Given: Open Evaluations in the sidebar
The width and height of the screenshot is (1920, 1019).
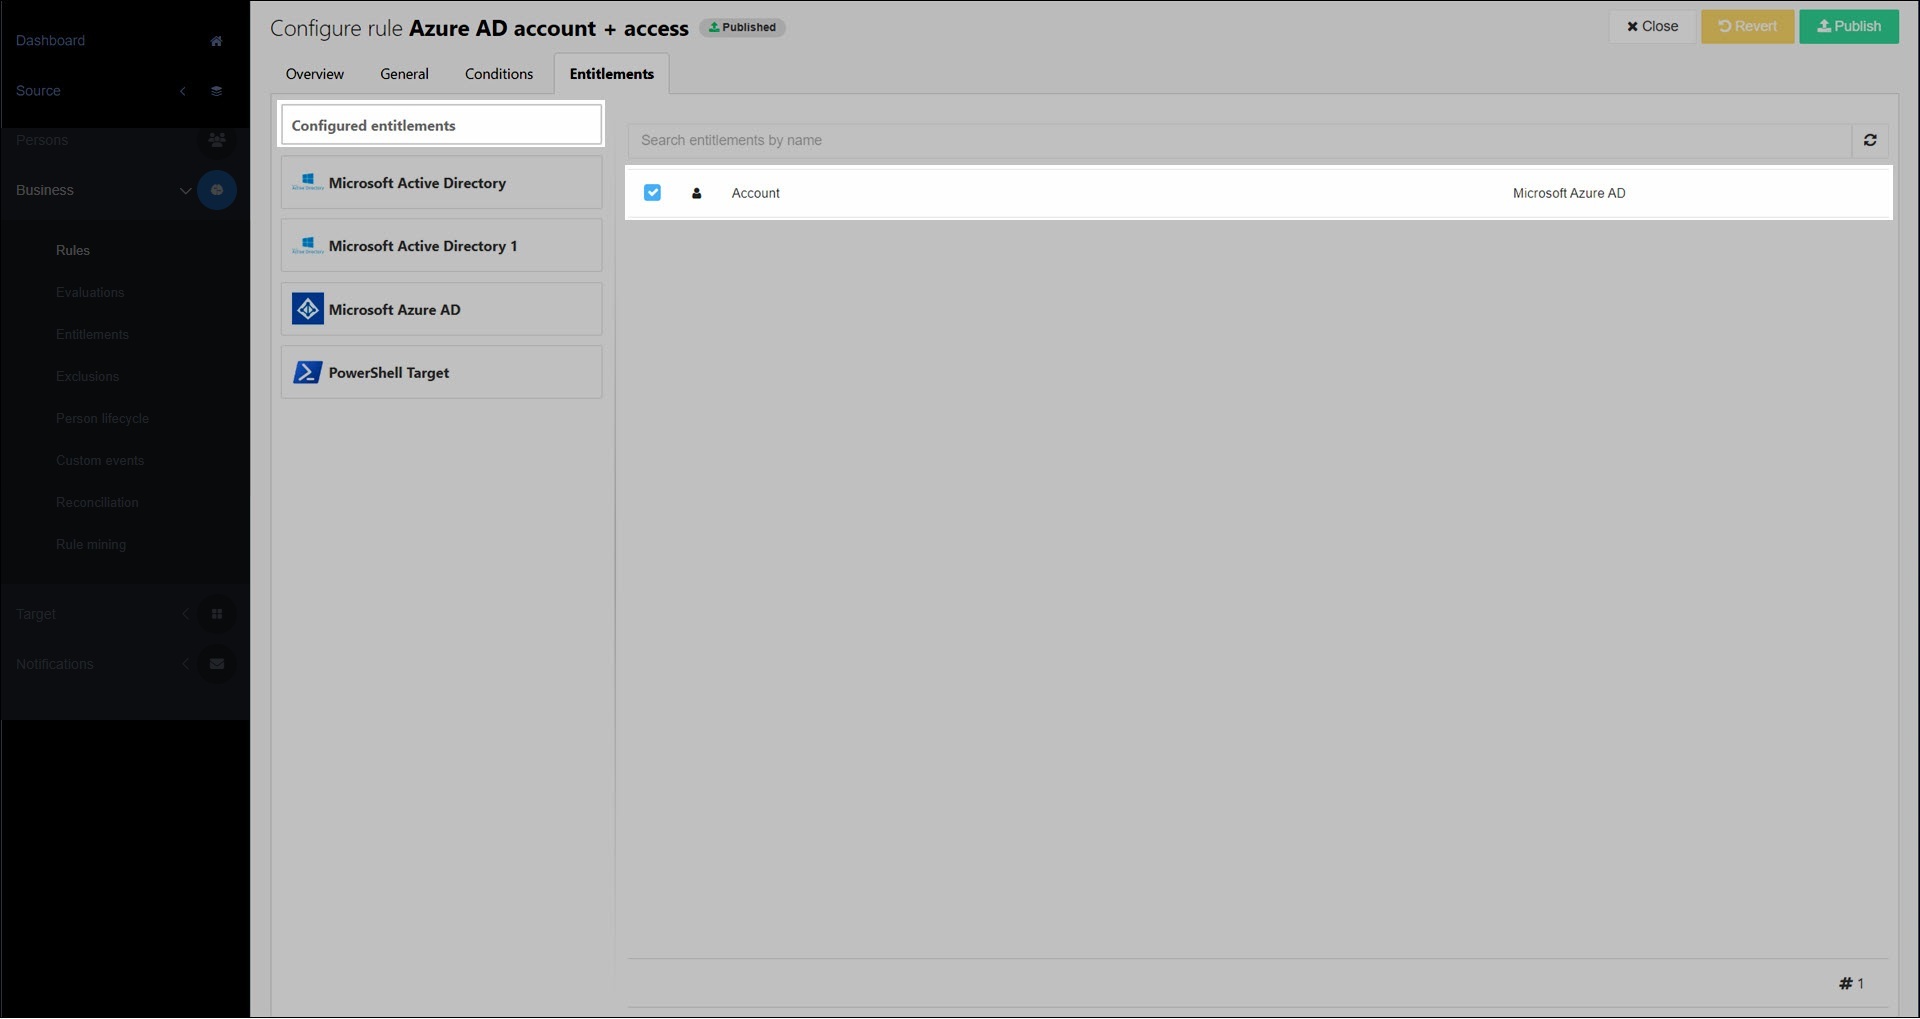Looking at the screenshot, I should coord(90,293).
